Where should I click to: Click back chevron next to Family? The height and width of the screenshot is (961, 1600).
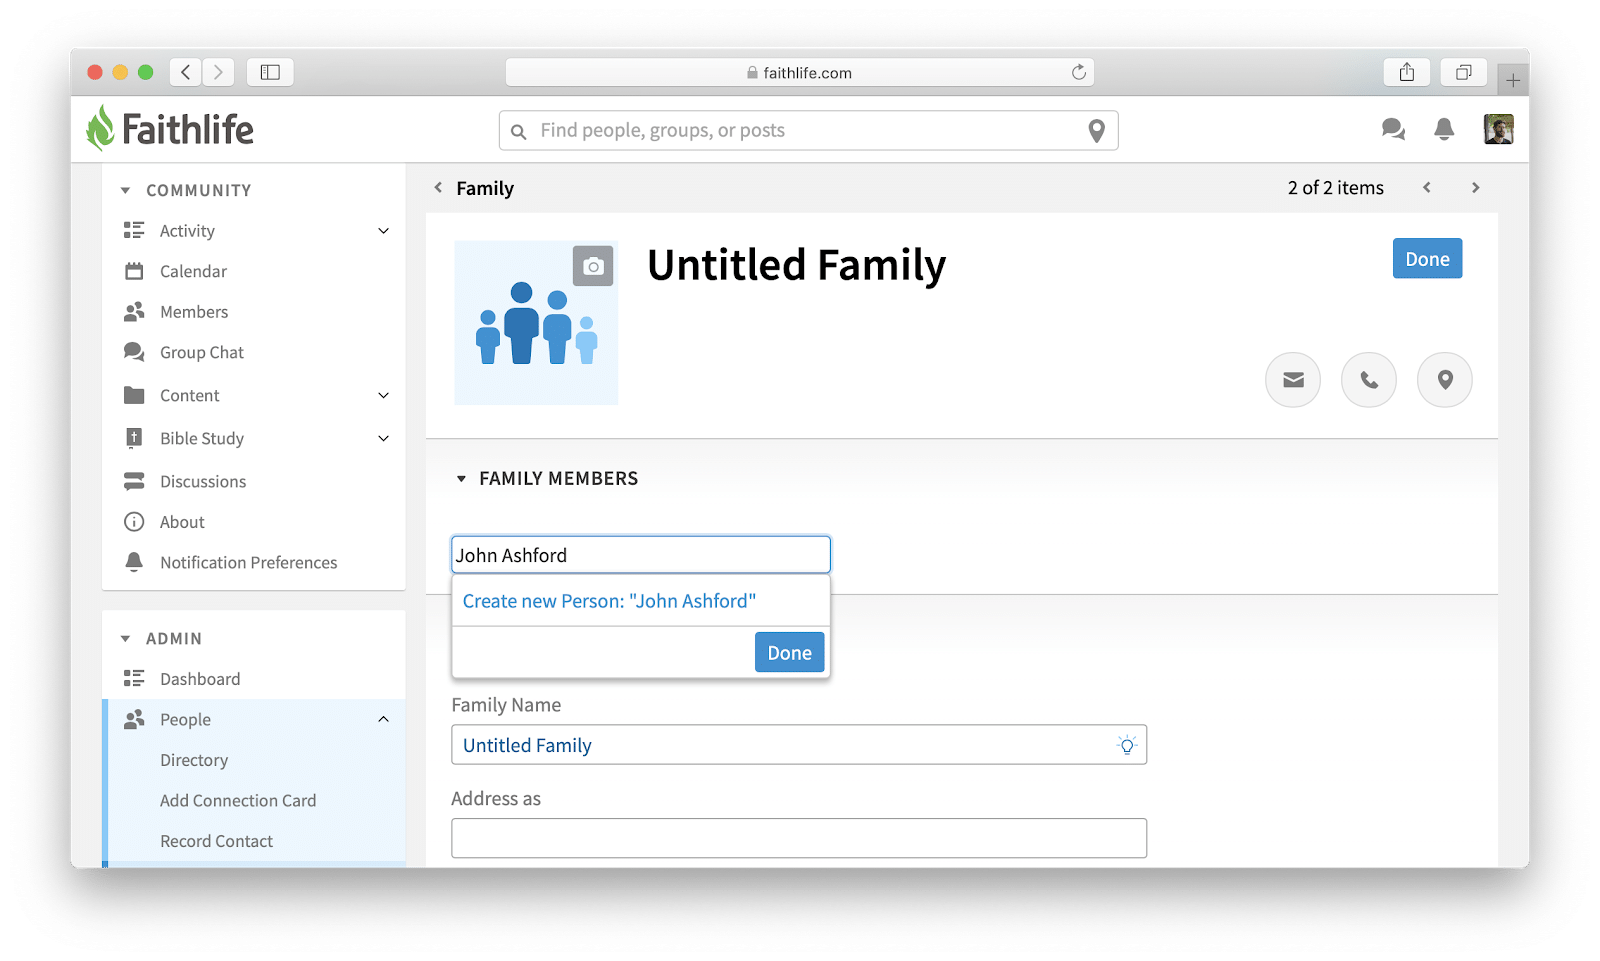point(438,188)
